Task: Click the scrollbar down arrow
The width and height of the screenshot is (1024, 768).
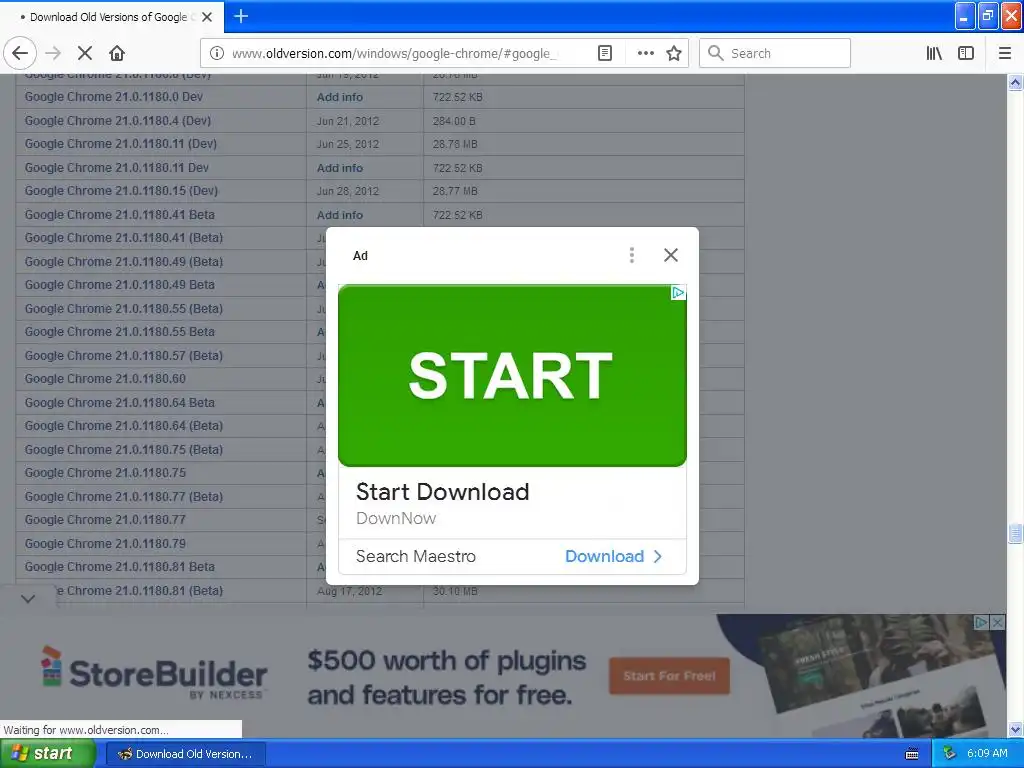Action: [1015, 729]
